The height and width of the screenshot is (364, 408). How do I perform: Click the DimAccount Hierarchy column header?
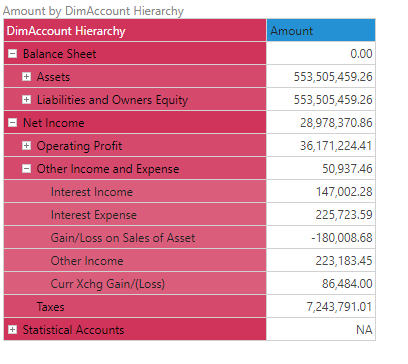(x=135, y=30)
